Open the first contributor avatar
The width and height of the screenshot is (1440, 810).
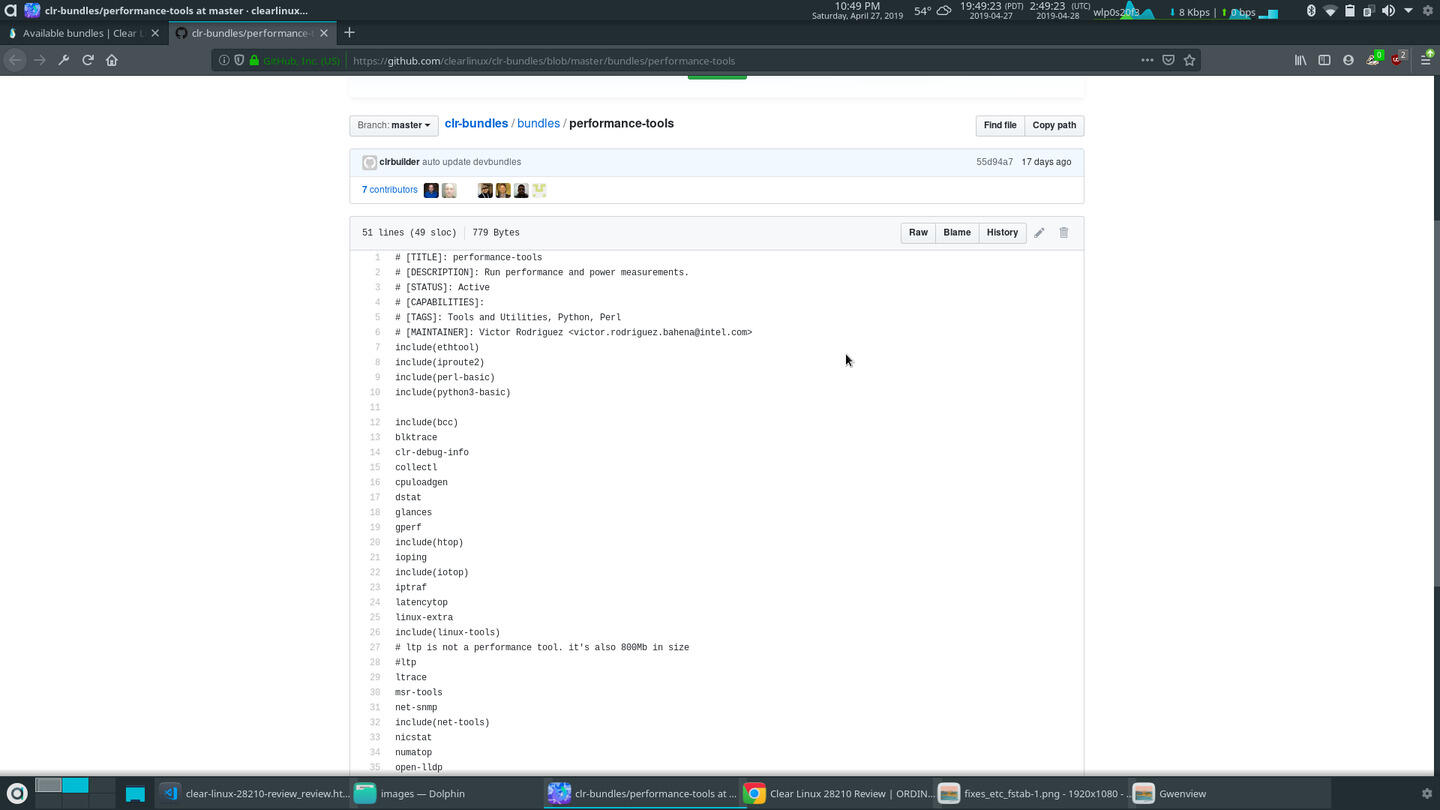(x=431, y=190)
